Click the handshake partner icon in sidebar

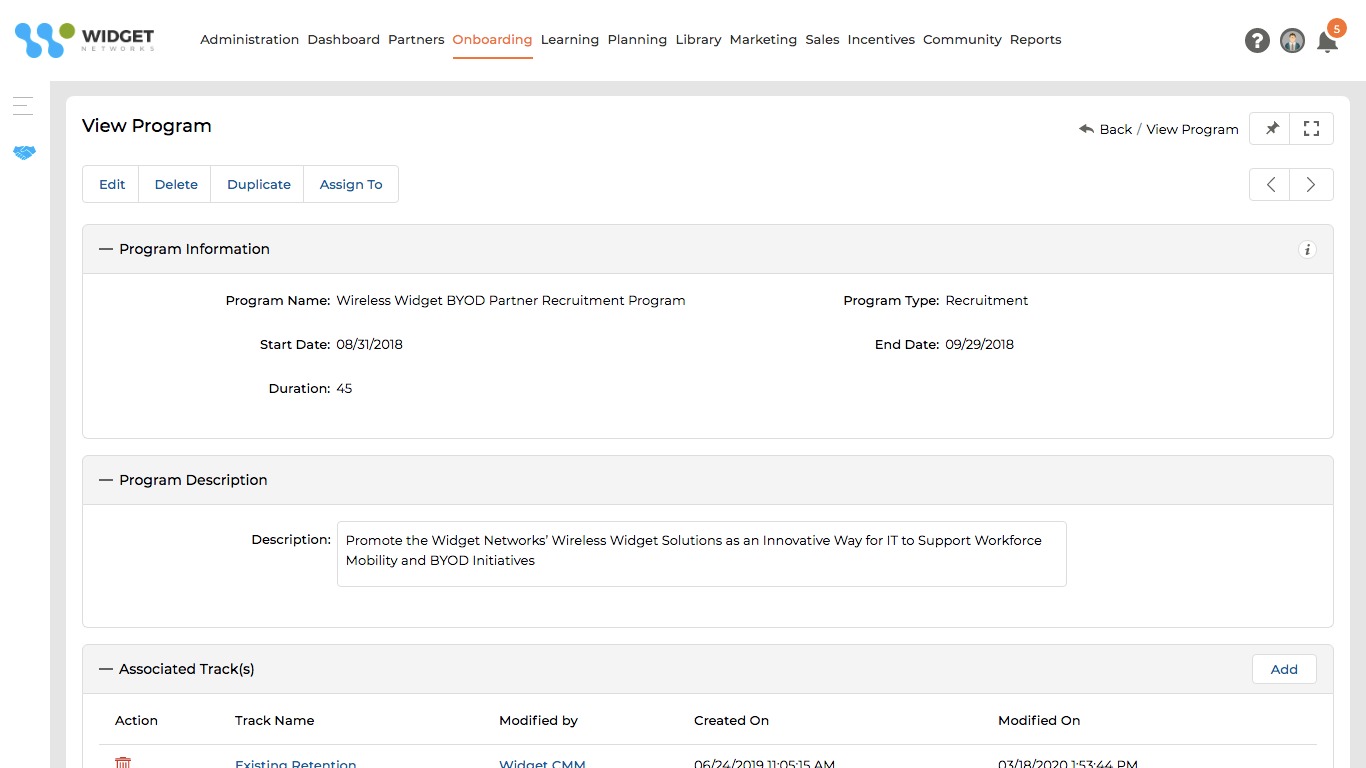pyautogui.click(x=24, y=153)
